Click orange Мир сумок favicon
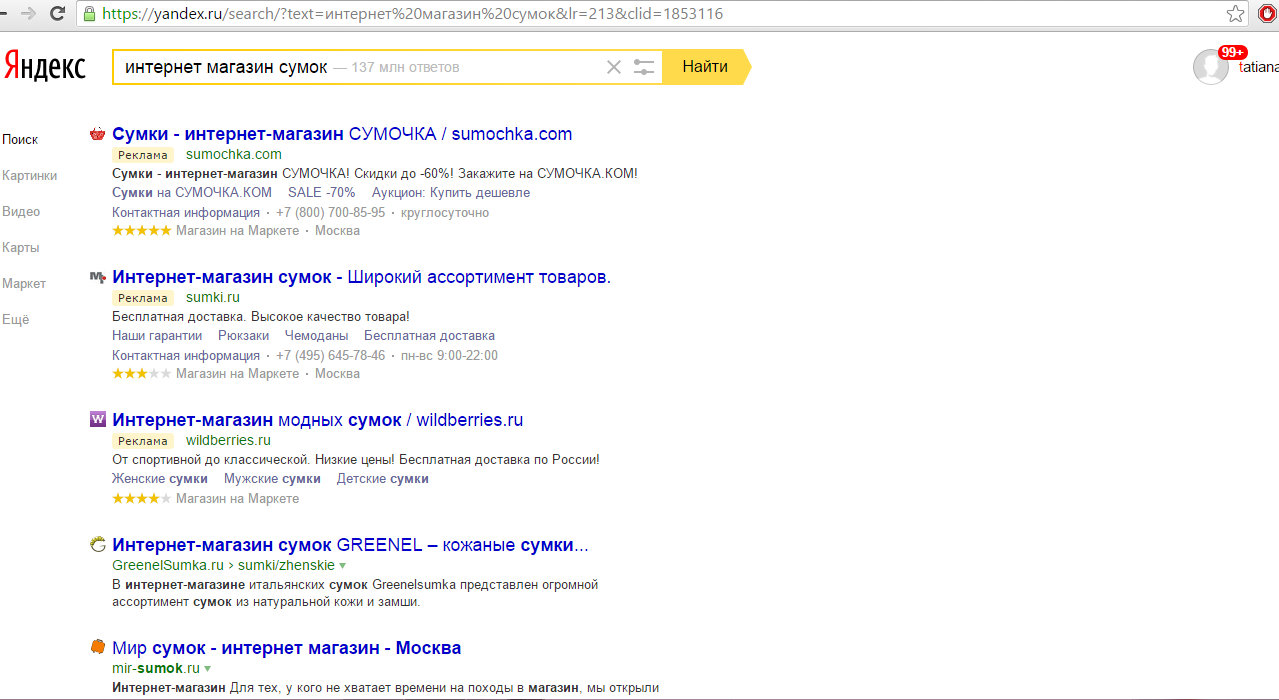This screenshot has height=700, width=1279. tap(97, 646)
